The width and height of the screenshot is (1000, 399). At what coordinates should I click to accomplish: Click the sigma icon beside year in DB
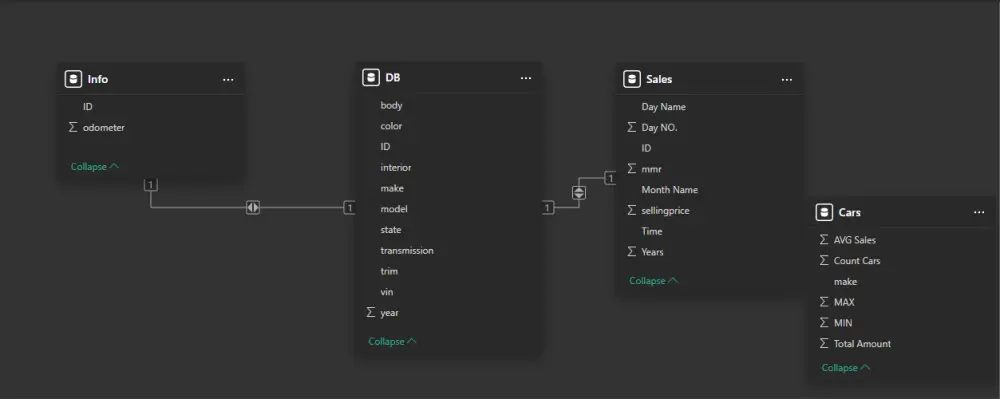click(x=371, y=312)
